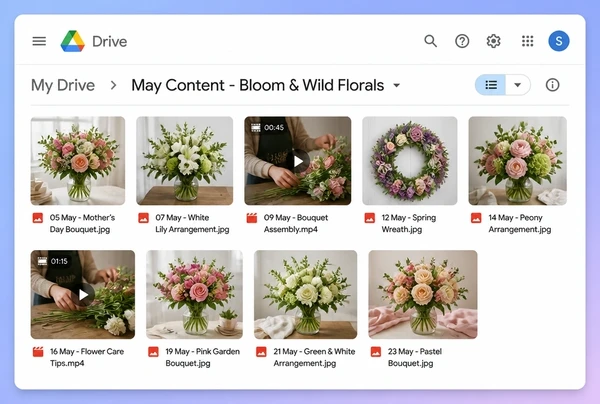Click the 00:45 duration badge
Viewport: 600px width, 404px height.
pos(267,127)
